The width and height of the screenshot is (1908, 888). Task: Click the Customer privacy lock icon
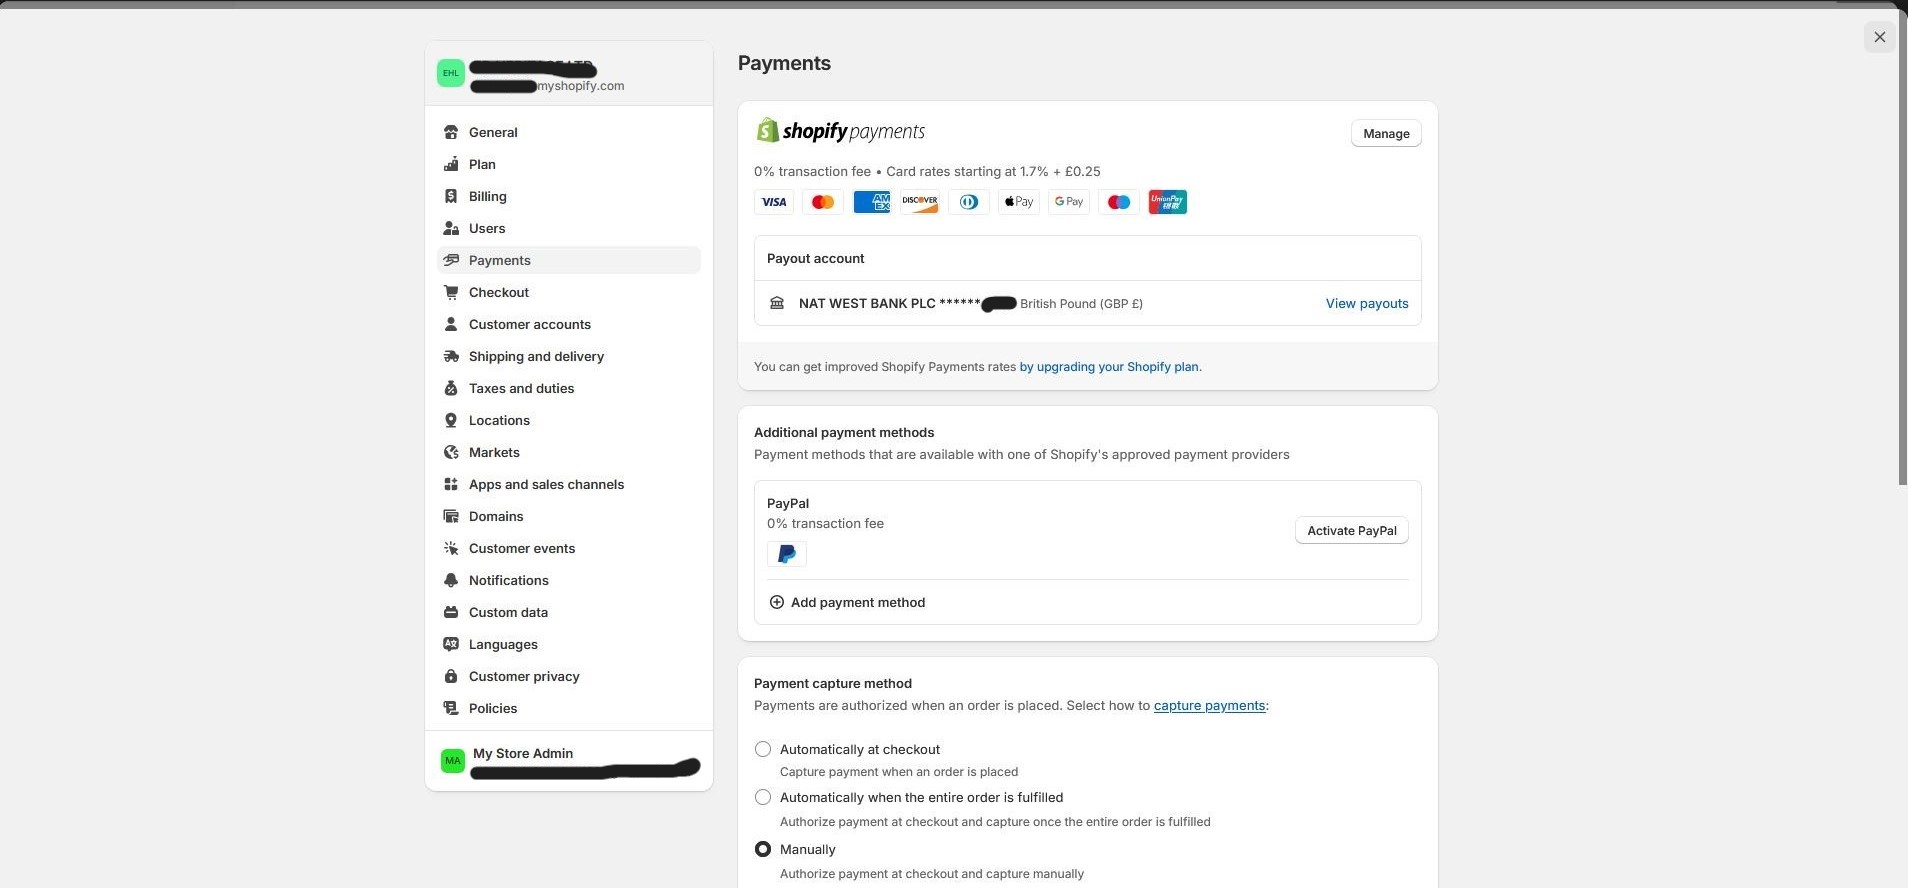click(451, 676)
